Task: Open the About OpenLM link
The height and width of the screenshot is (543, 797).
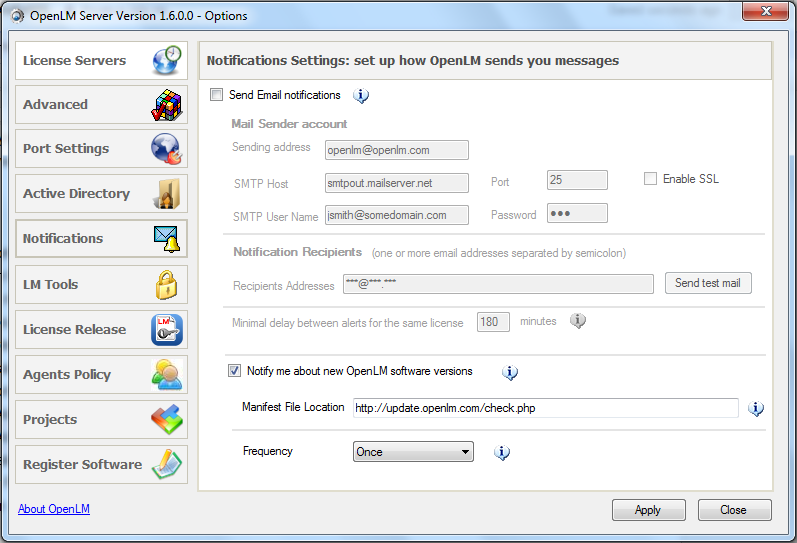Action: pos(54,509)
